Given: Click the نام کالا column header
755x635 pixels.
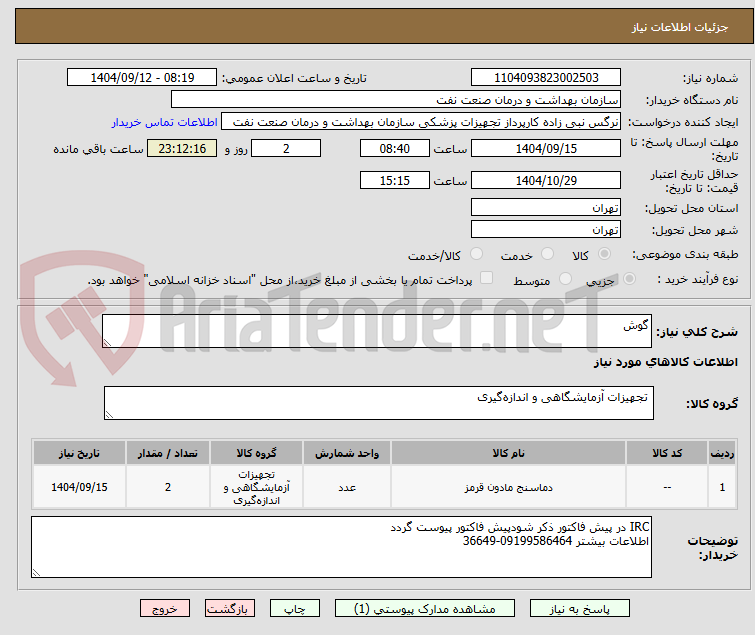Looking at the screenshot, I should [508, 453].
